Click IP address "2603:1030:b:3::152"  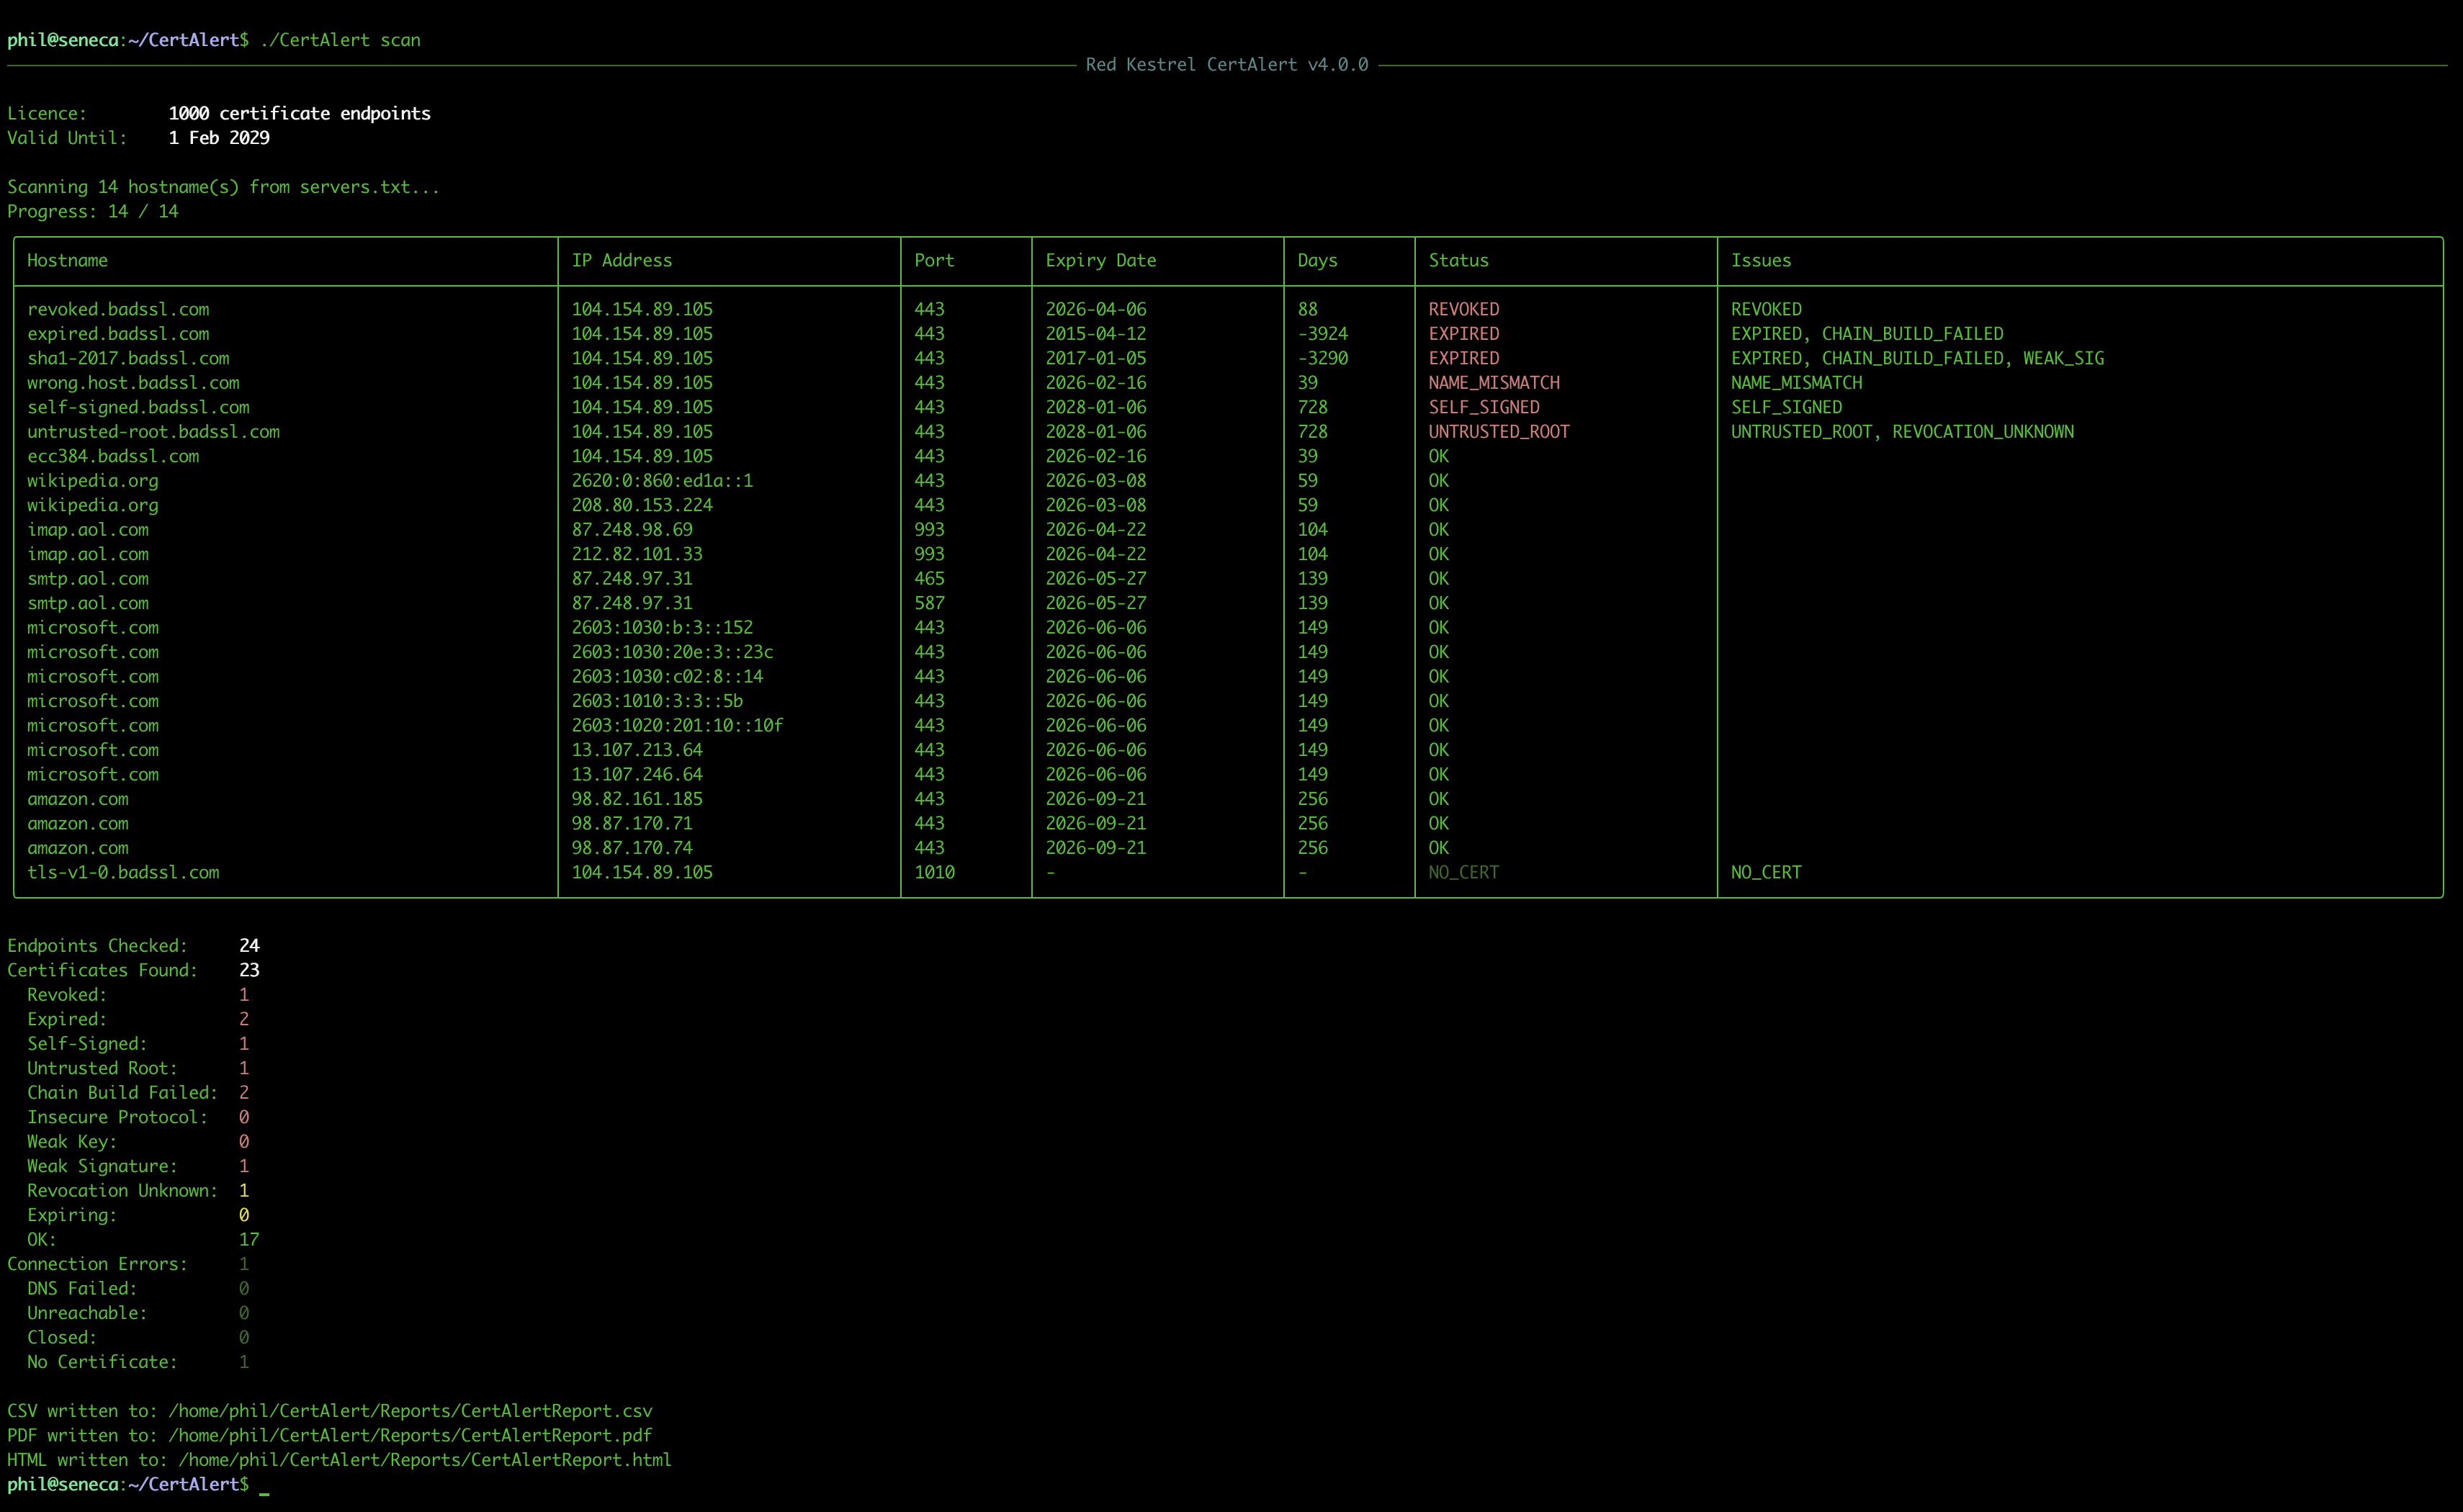(x=662, y=628)
